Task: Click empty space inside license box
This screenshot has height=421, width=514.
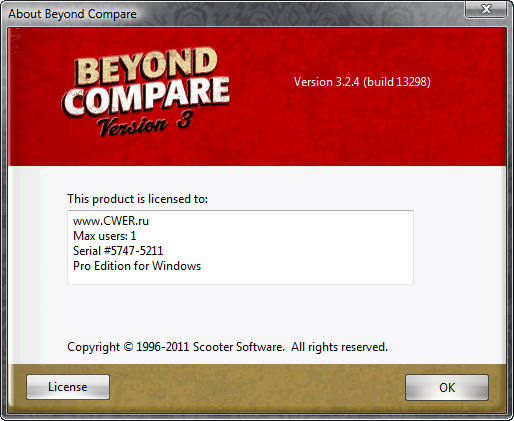Action: [307, 248]
